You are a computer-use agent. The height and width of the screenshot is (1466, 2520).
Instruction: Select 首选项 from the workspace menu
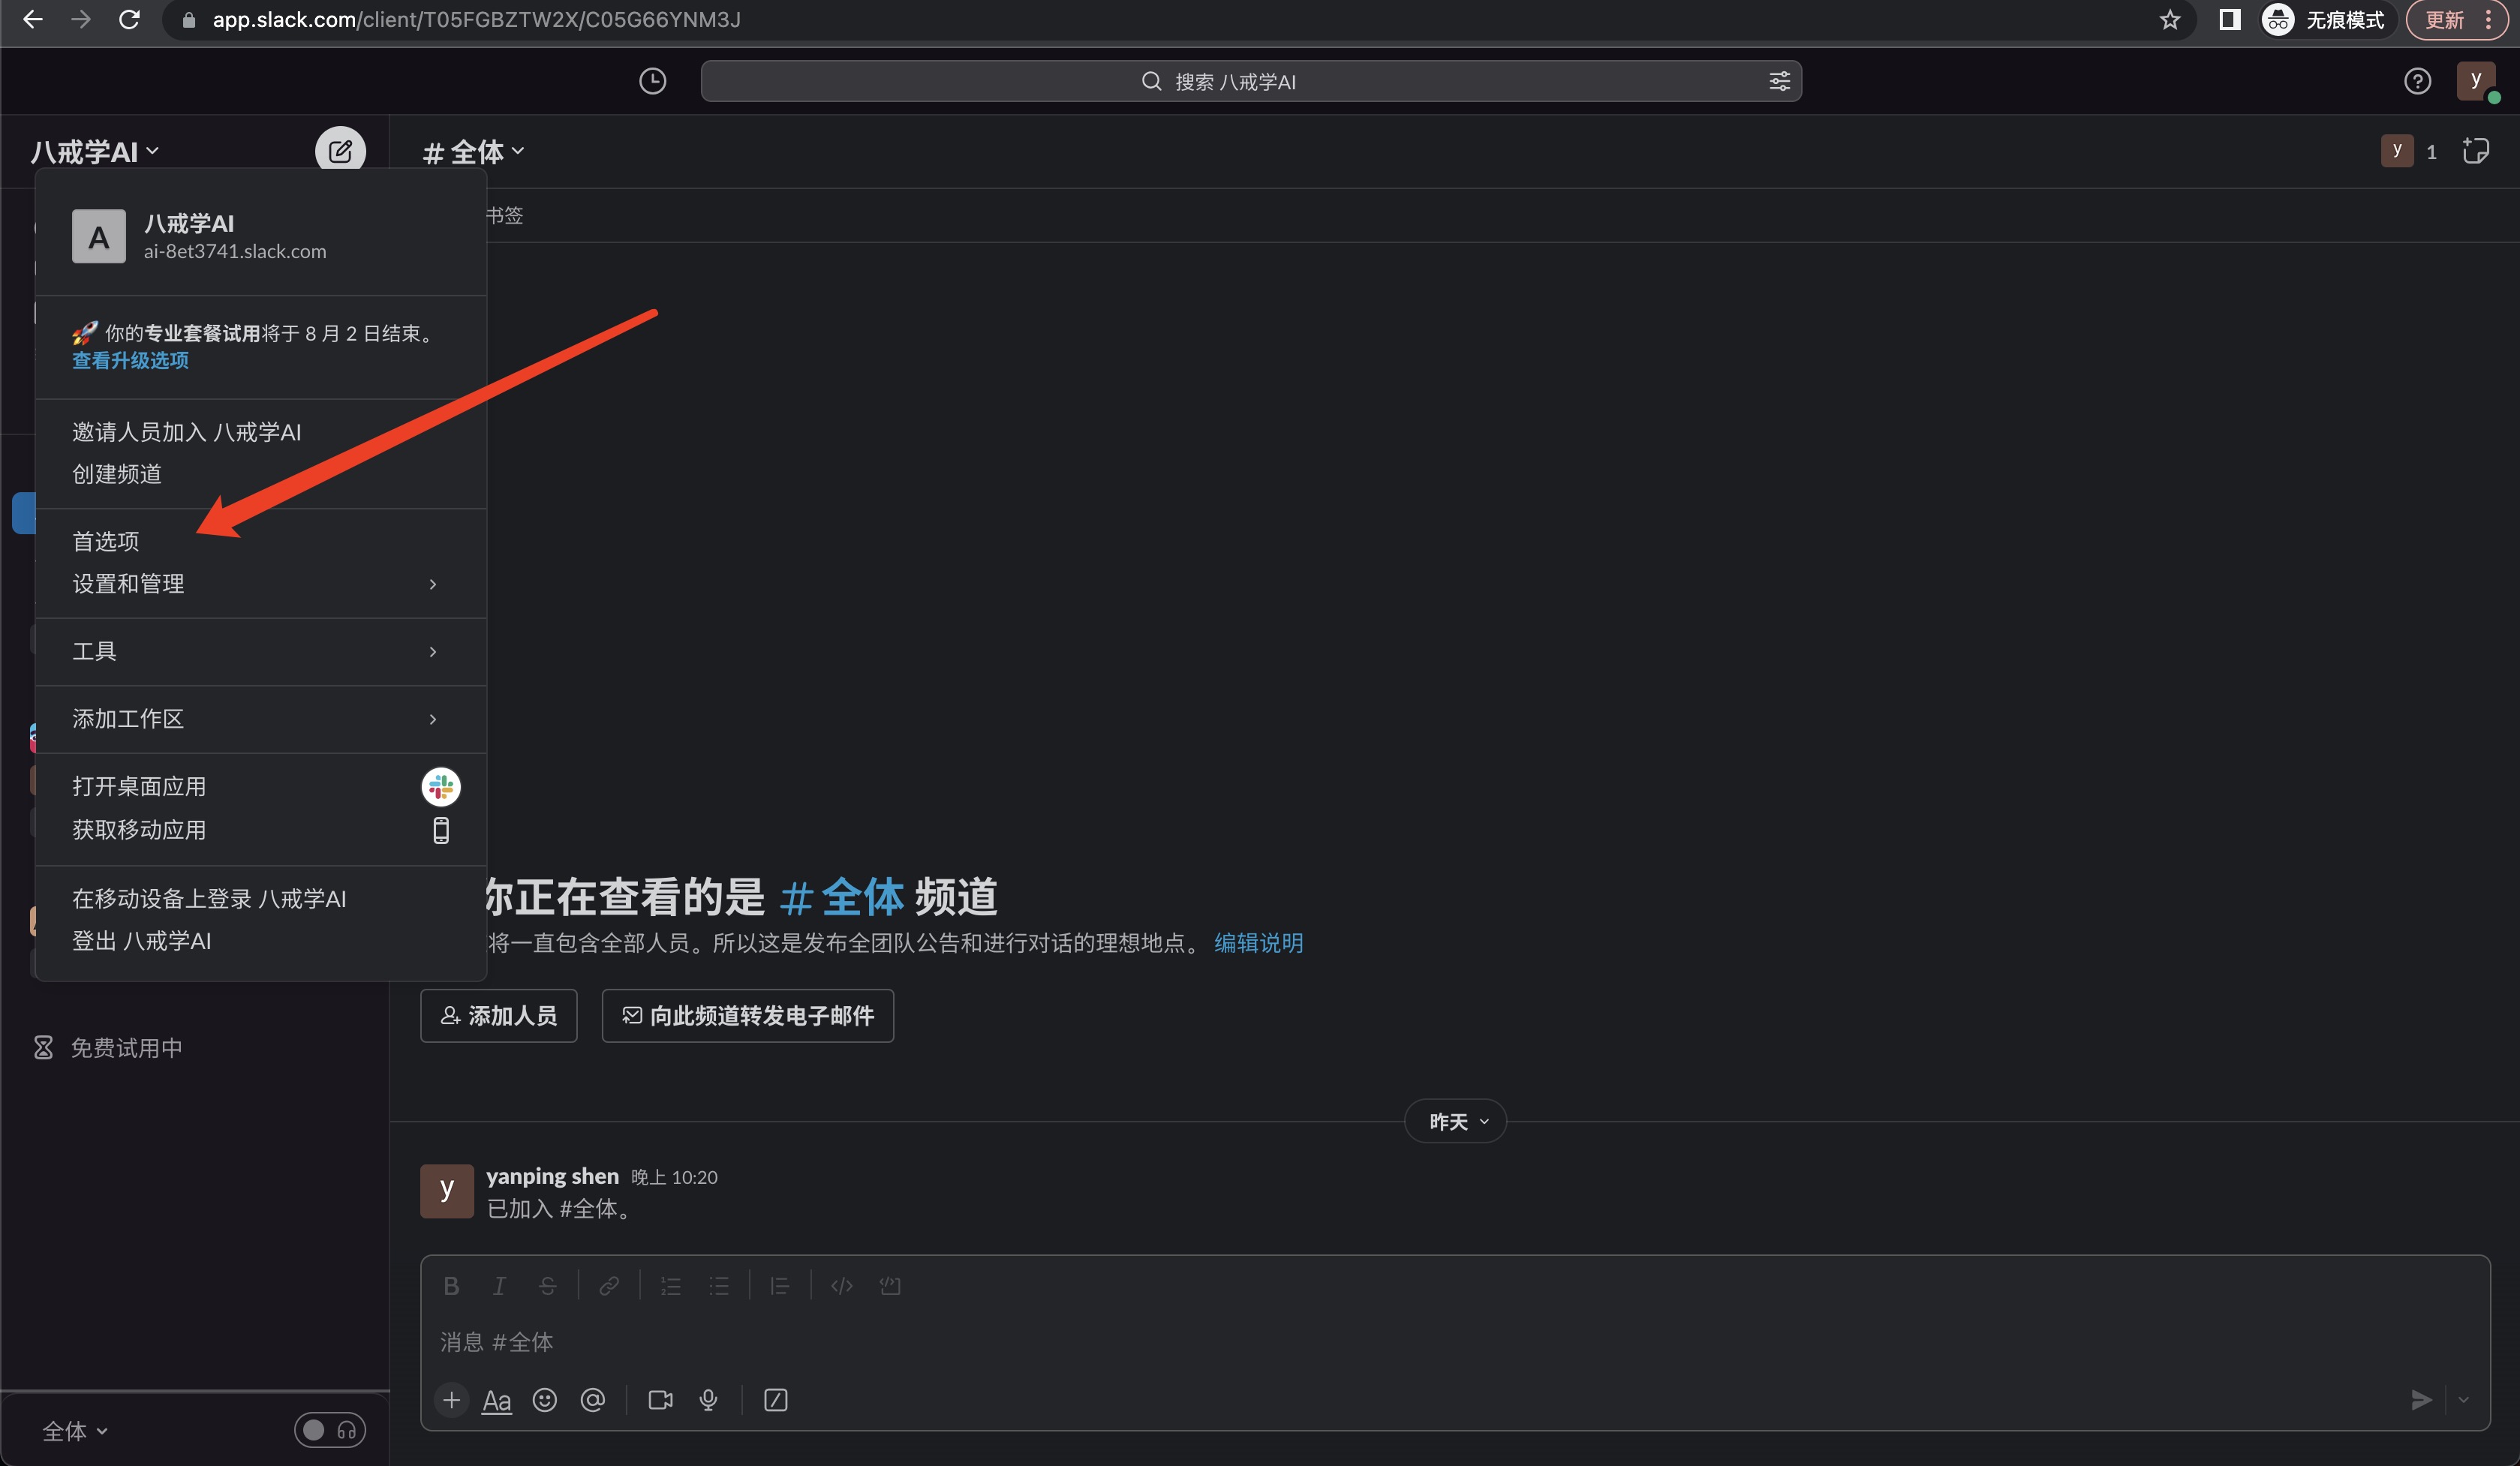point(106,541)
